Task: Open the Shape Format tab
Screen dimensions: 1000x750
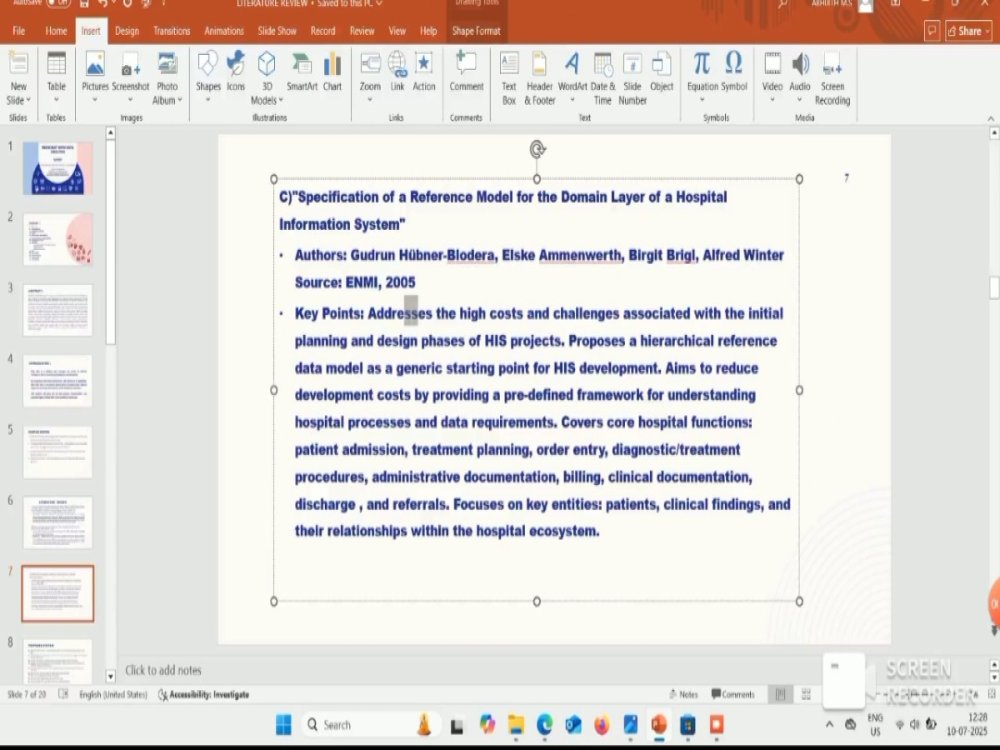Action: pos(476,31)
